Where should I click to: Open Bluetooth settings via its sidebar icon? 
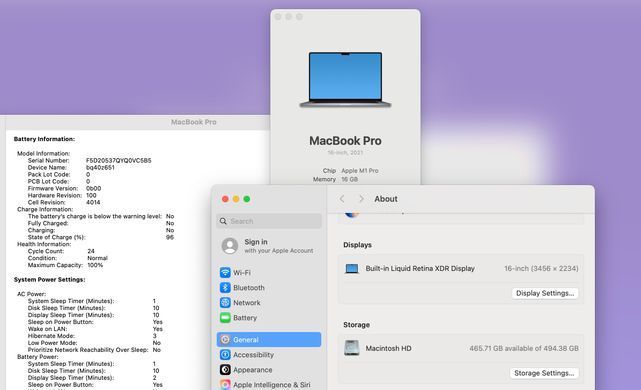coord(225,287)
